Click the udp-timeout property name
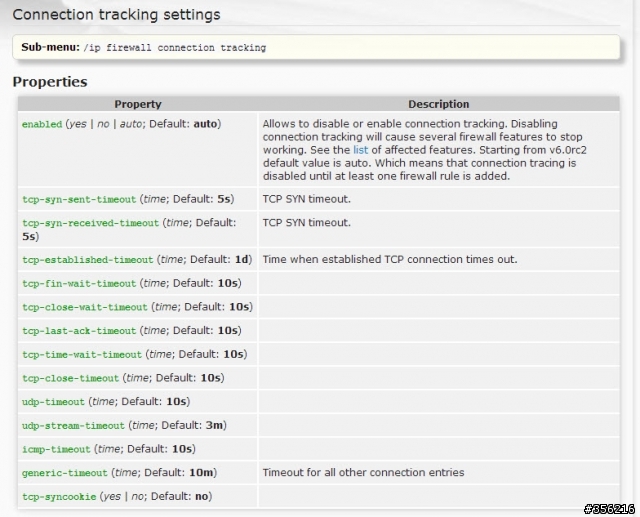The height and width of the screenshot is (517, 640). (53, 402)
